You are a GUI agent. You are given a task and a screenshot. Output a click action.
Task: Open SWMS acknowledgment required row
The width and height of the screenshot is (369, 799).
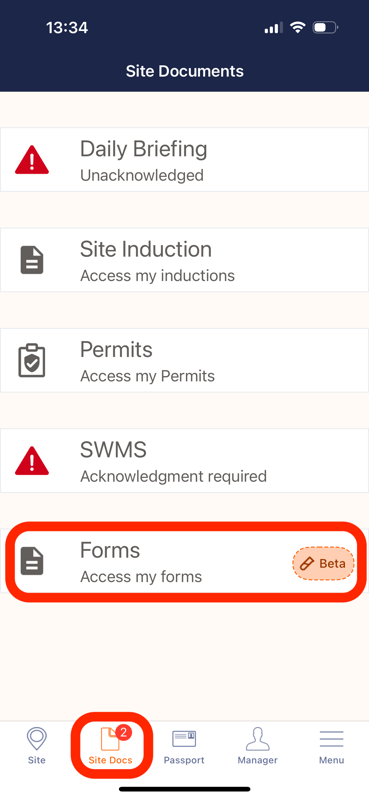[x=184, y=461]
